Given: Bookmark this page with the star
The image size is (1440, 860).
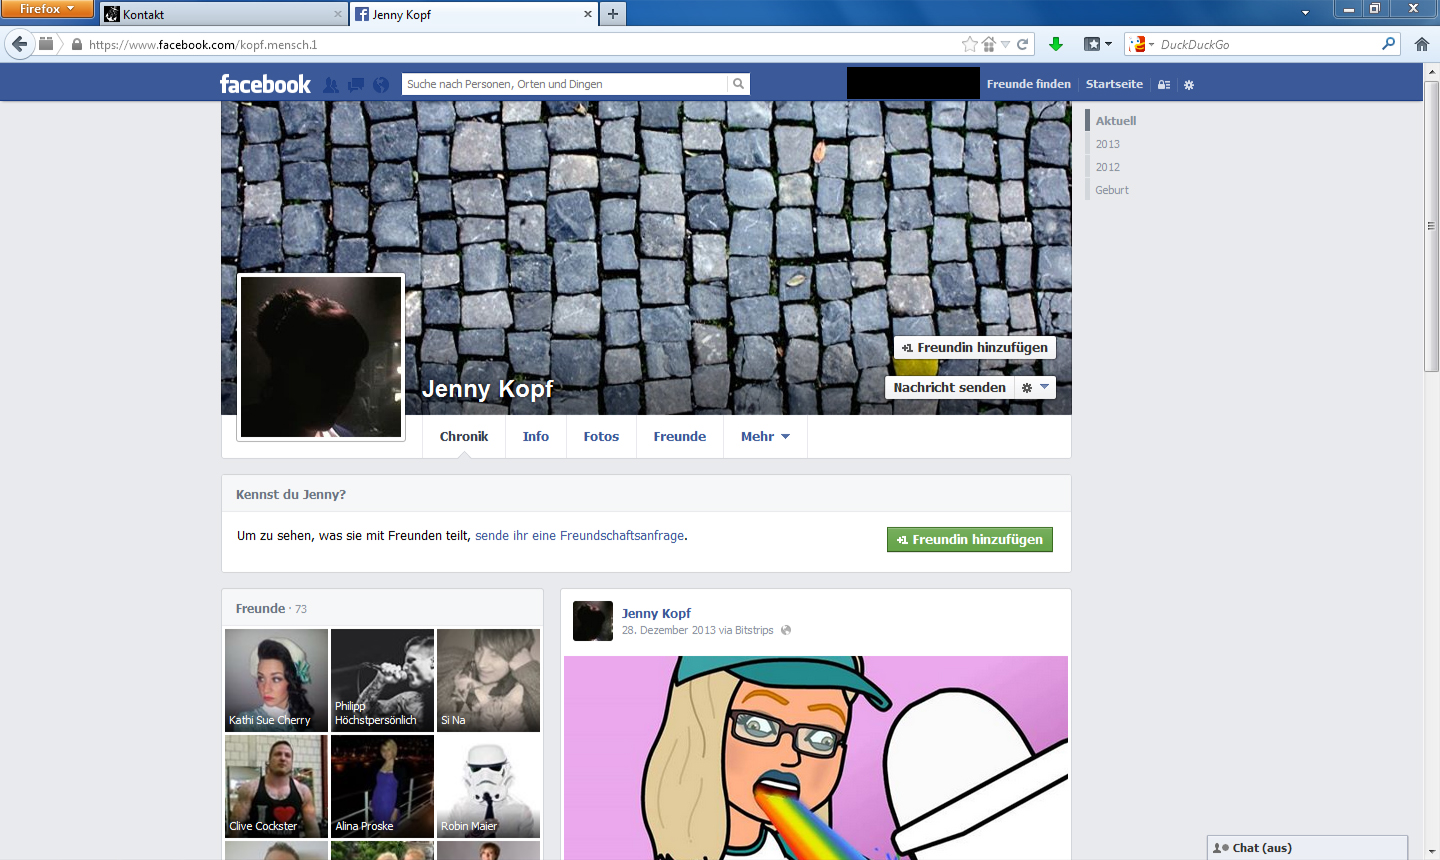Looking at the screenshot, I should (969, 44).
